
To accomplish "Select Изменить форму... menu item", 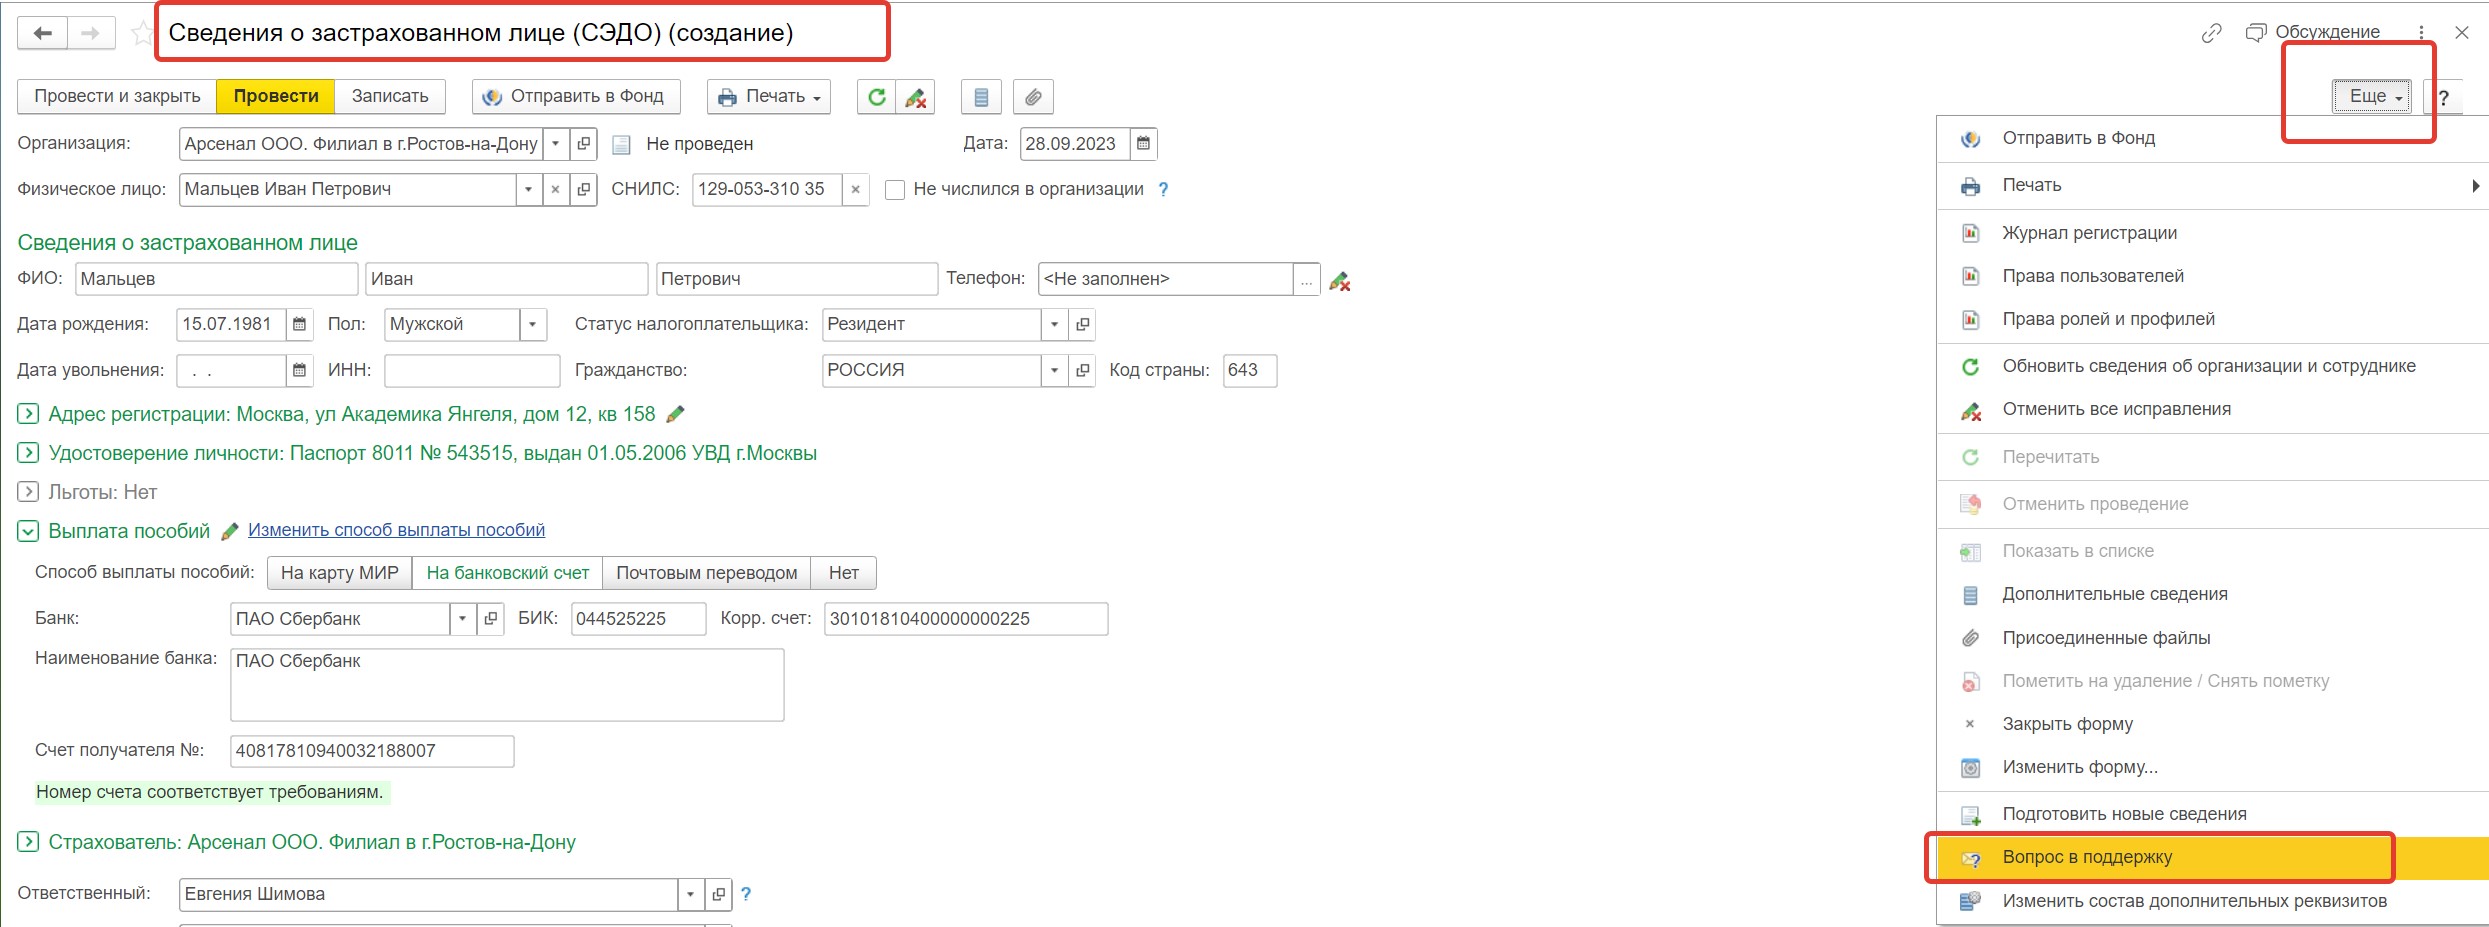I will click(x=2212, y=767).
